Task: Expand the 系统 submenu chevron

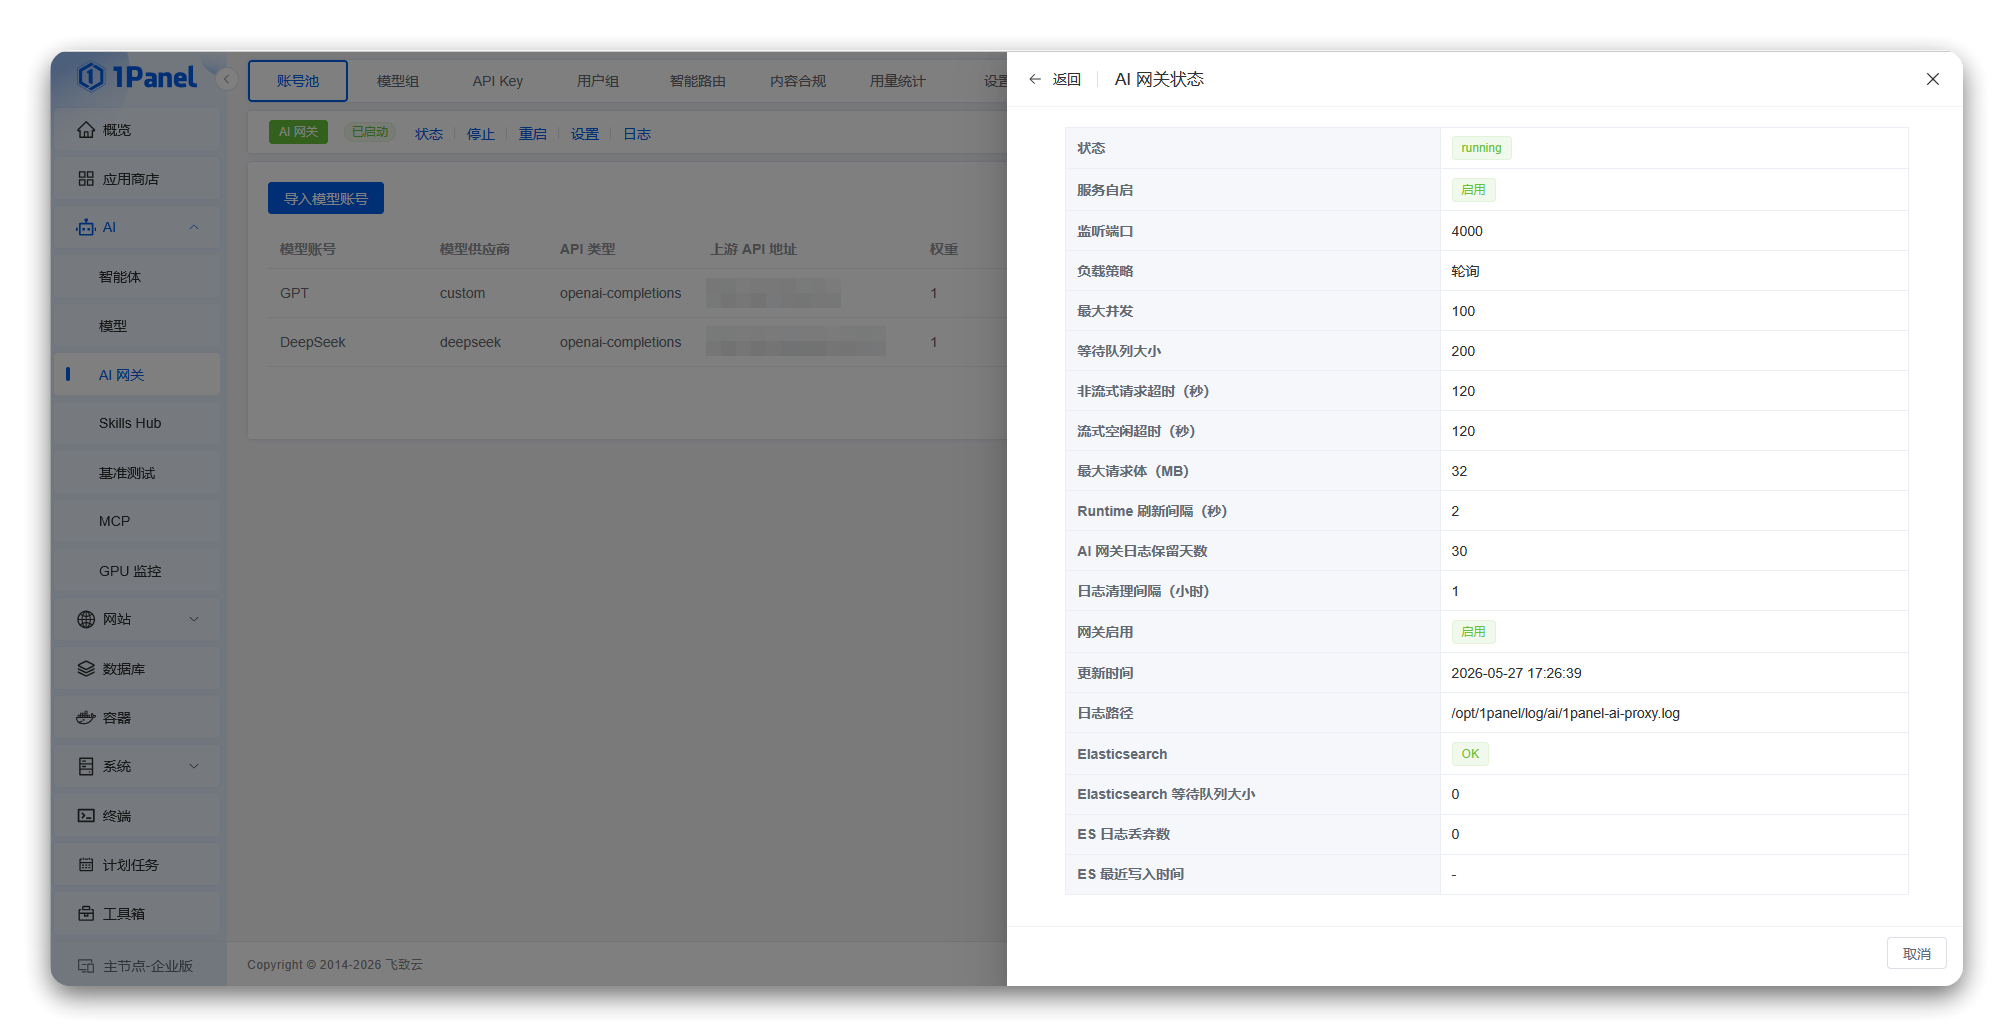Action: coord(194,766)
